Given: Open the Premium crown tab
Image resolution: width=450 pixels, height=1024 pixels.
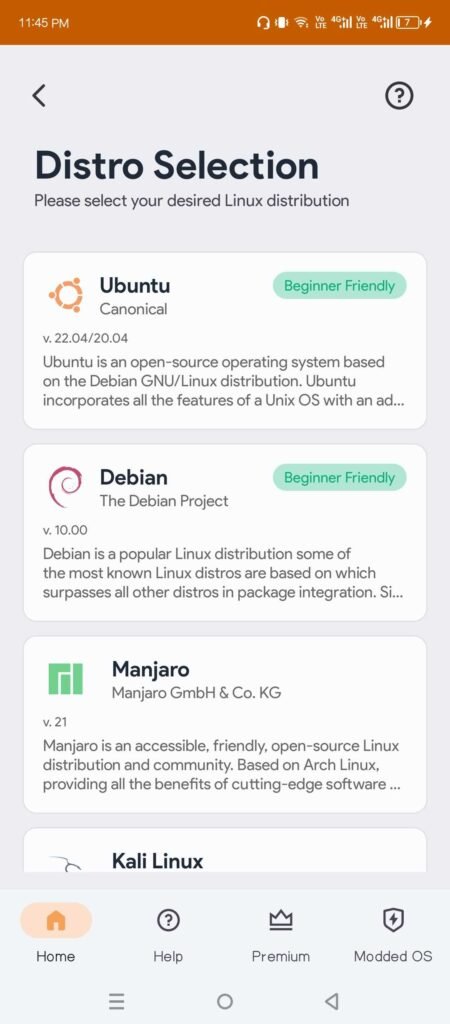Looking at the screenshot, I should [281, 933].
